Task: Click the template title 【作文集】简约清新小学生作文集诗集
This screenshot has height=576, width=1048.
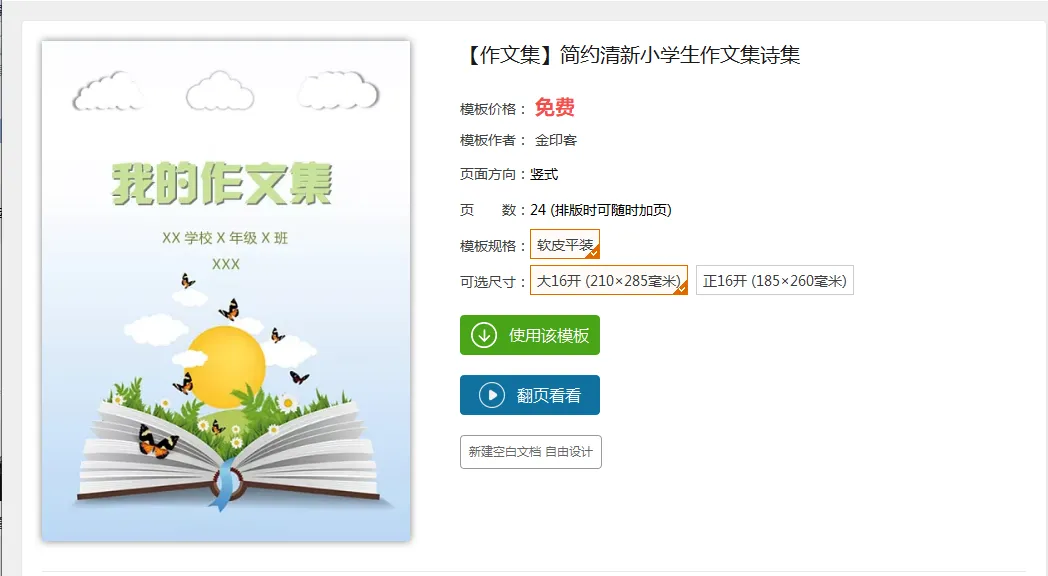Action: (631, 55)
